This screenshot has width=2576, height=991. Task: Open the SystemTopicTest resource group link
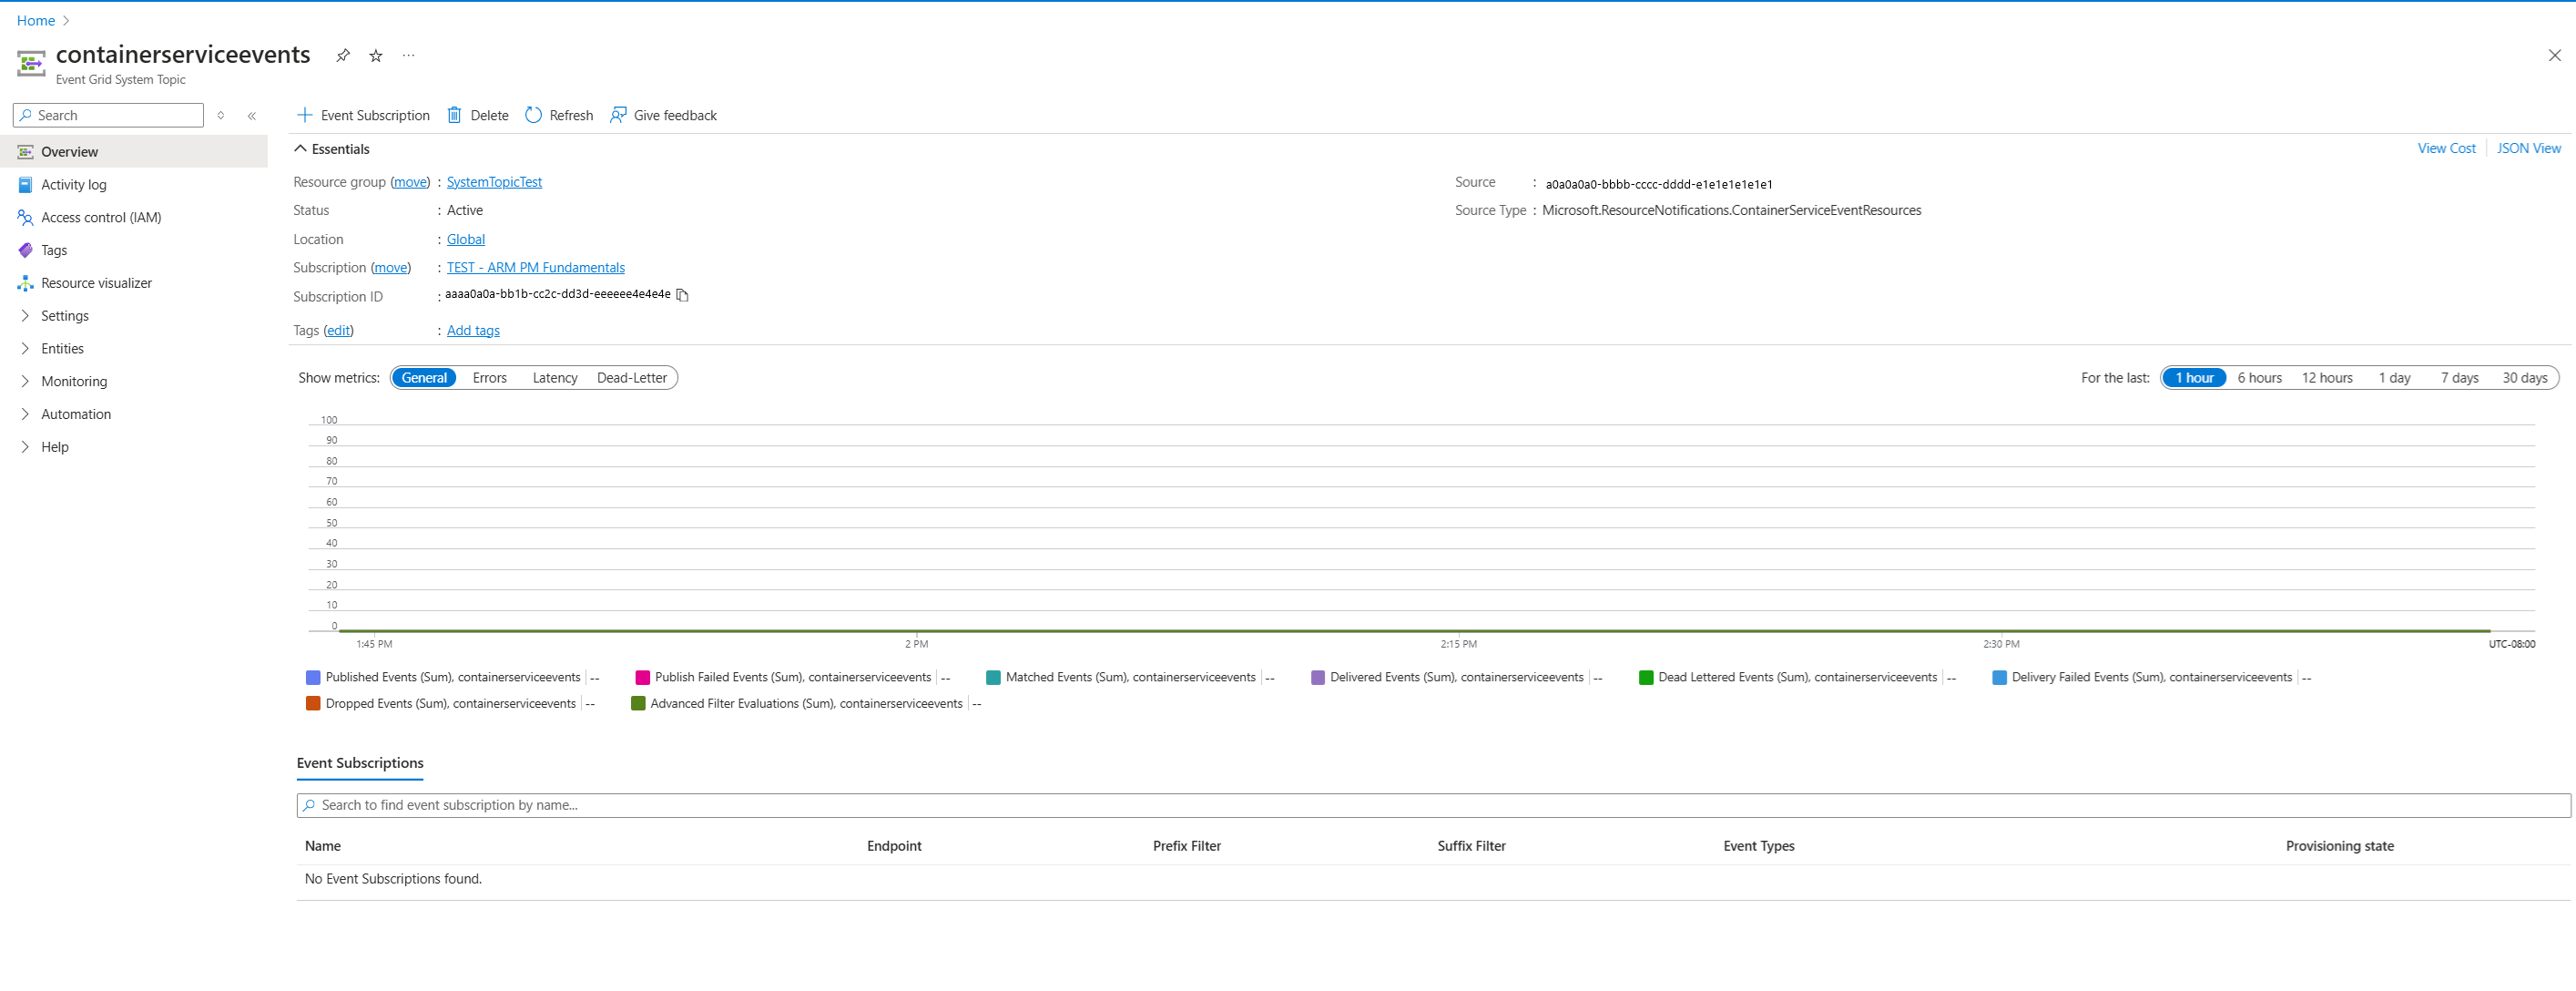point(494,182)
